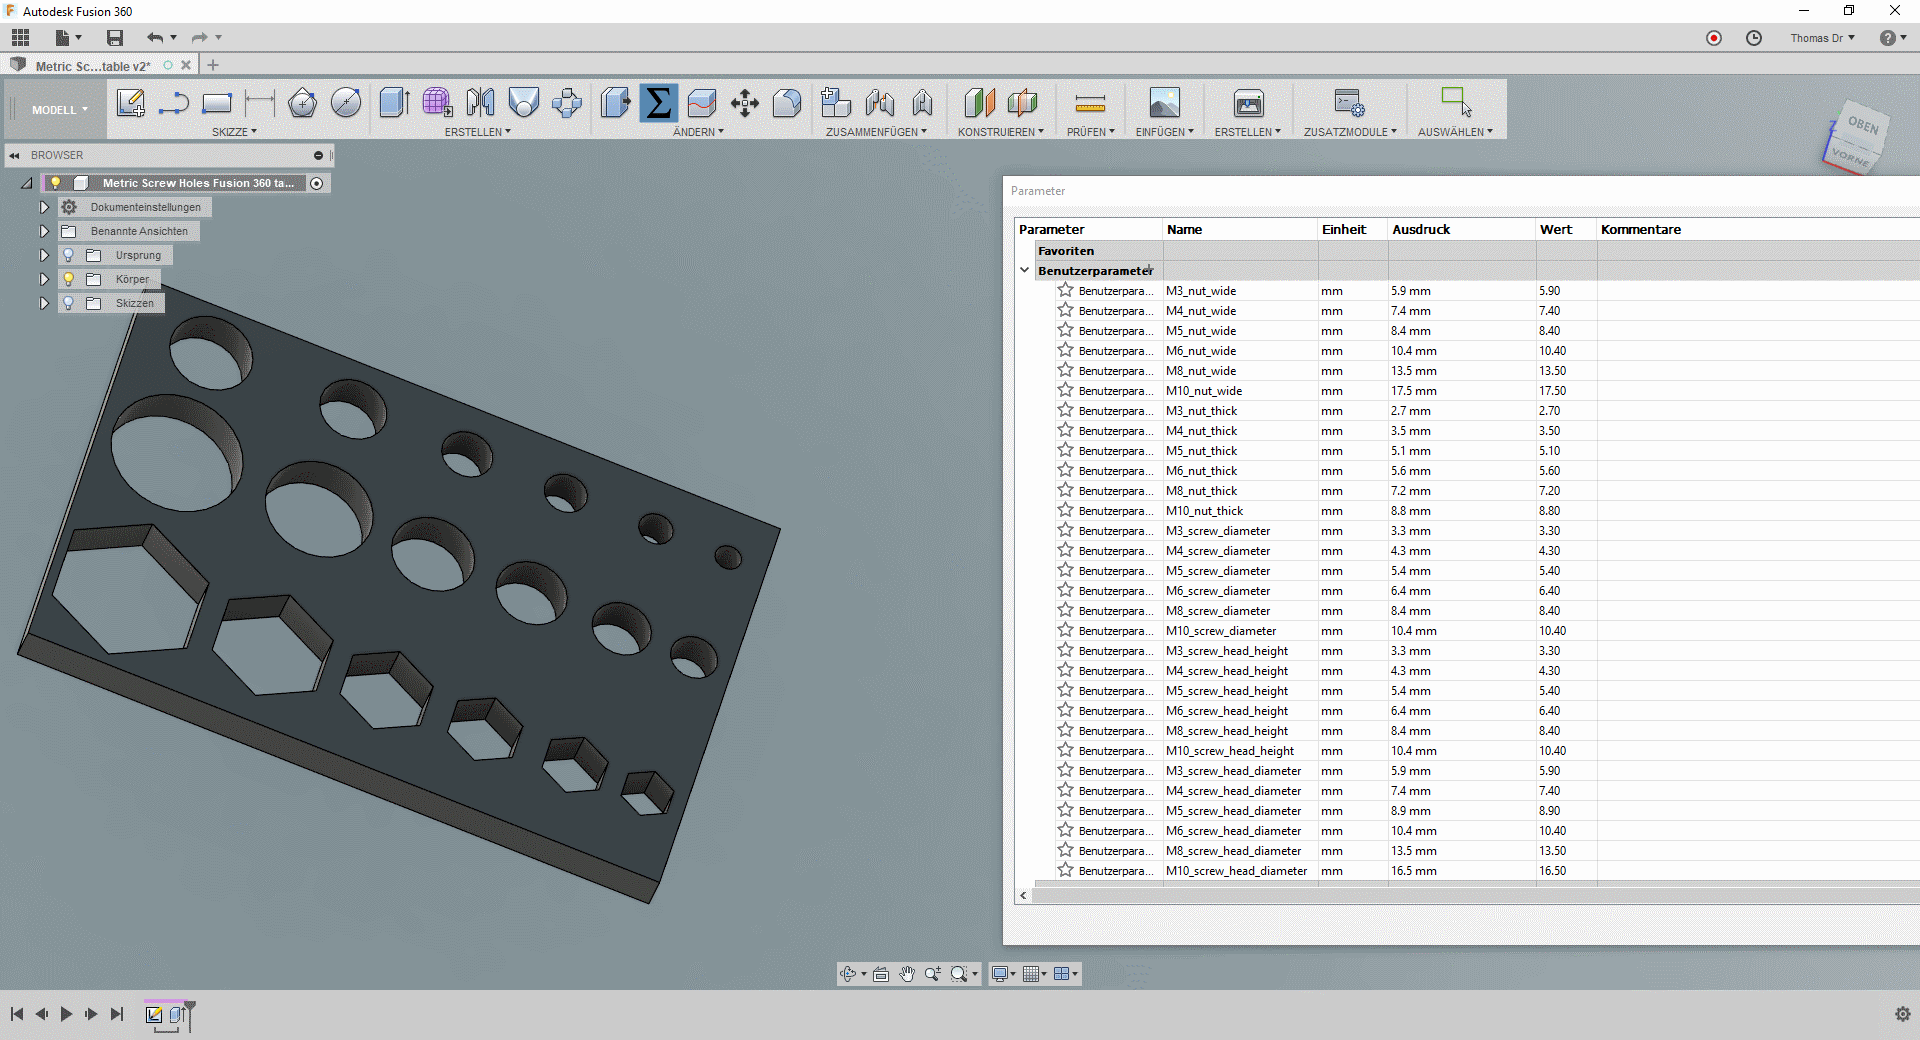
Task: Open the ZUSATZMODULE menu
Action: coord(1350,132)
